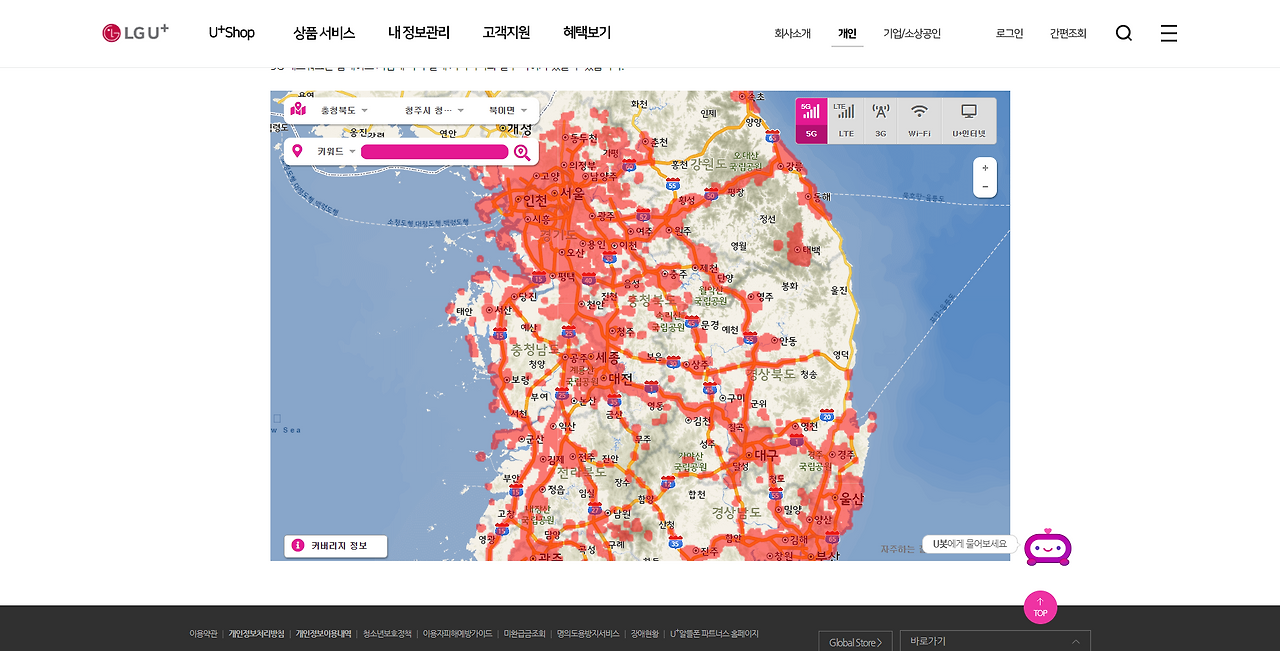The image size is (1280, 651).
Task: Show Wi-Fi coverage on map
Action: (919, 121)
